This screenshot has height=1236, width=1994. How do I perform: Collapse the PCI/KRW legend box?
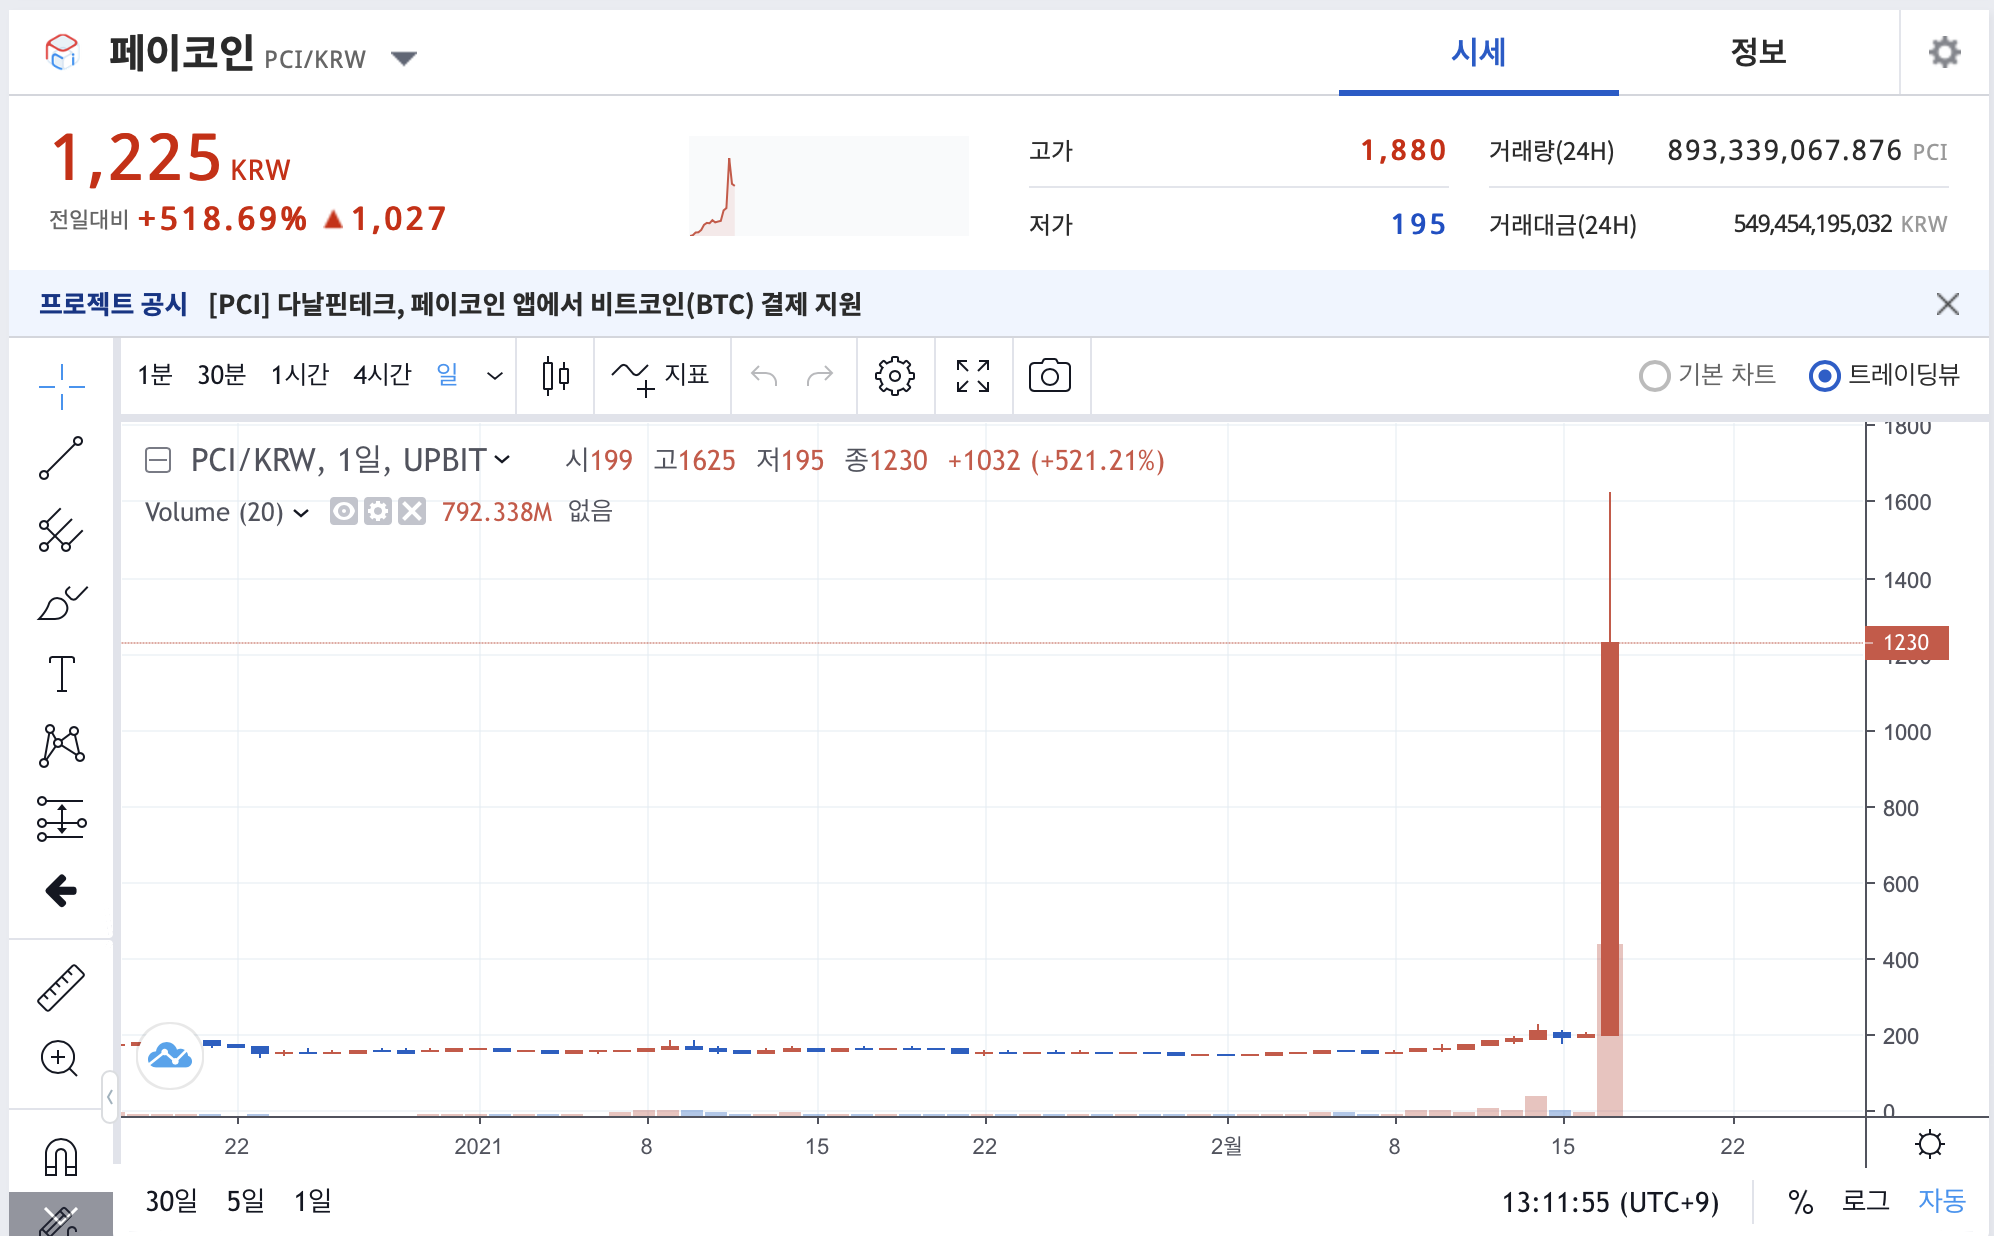[x=158, y=460]
